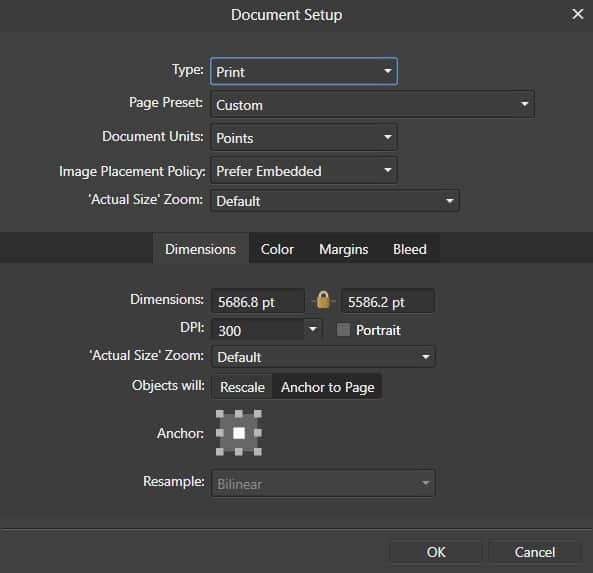Switch to the Color tab
This screenshot has width=593, height=573.
point(277,249)
